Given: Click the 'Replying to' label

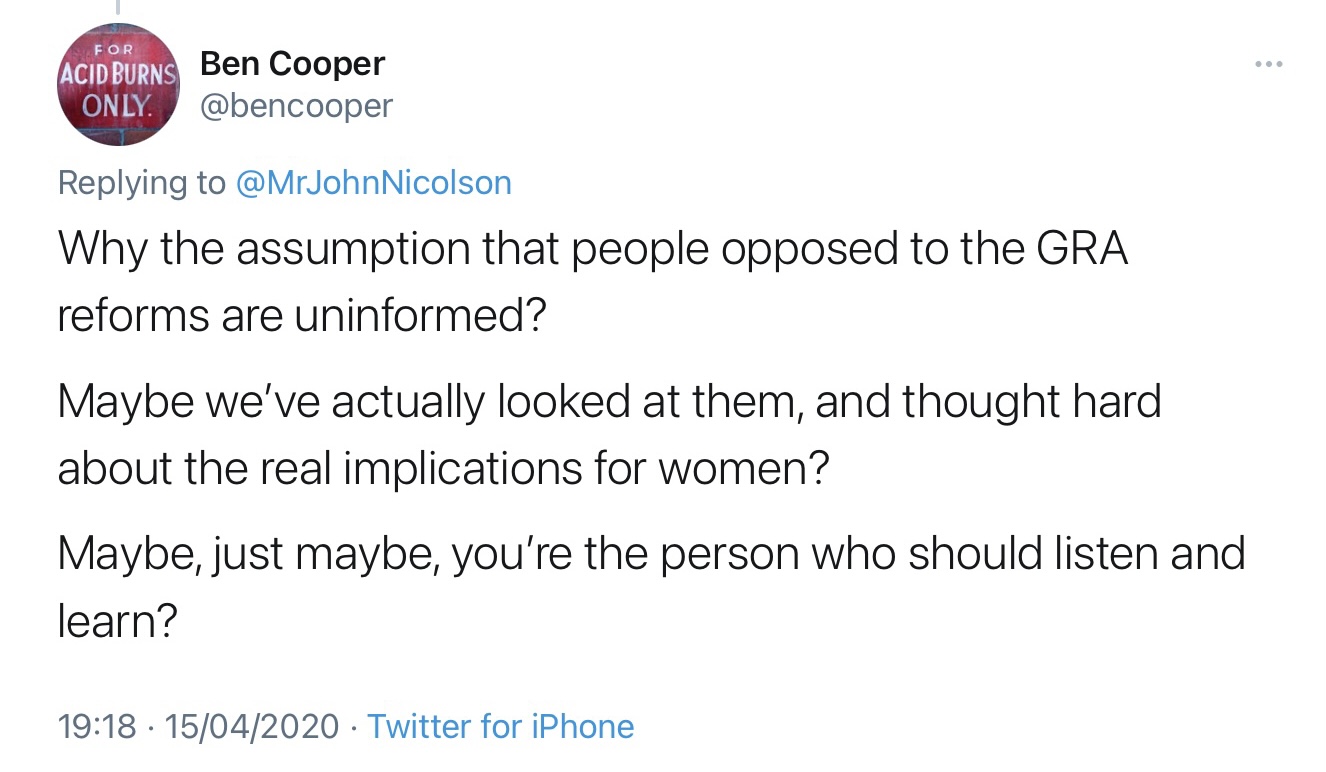Looking at the screenshot, I should (142, 183).
